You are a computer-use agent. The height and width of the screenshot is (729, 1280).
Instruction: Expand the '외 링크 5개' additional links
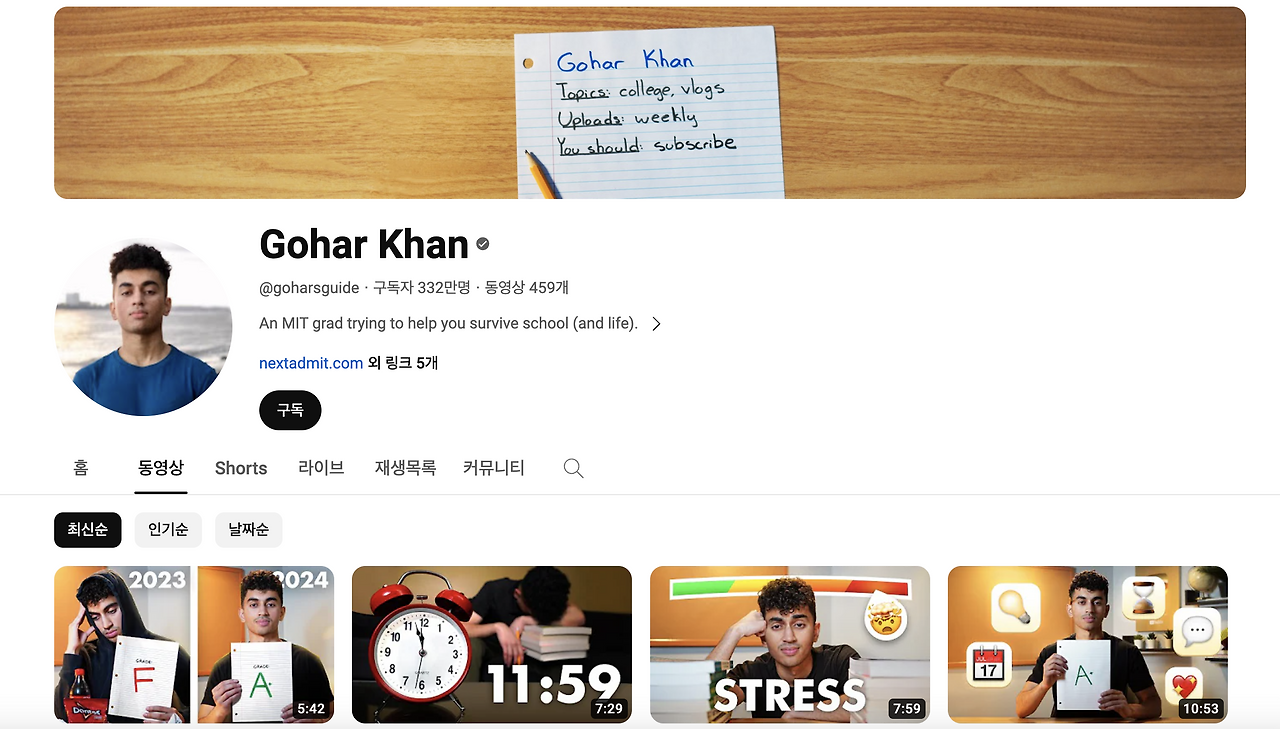pyautogui.click(x=403, y=363)
